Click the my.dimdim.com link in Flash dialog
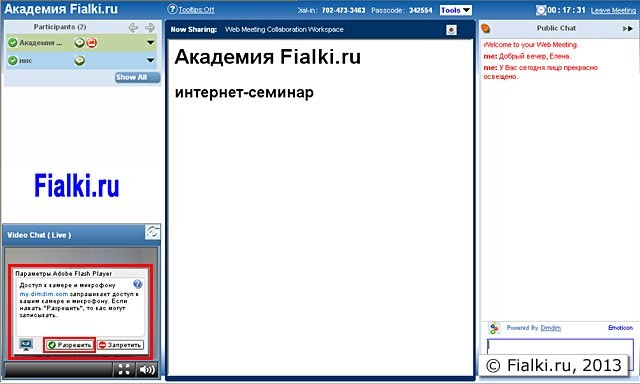 [x=44, y=294]
